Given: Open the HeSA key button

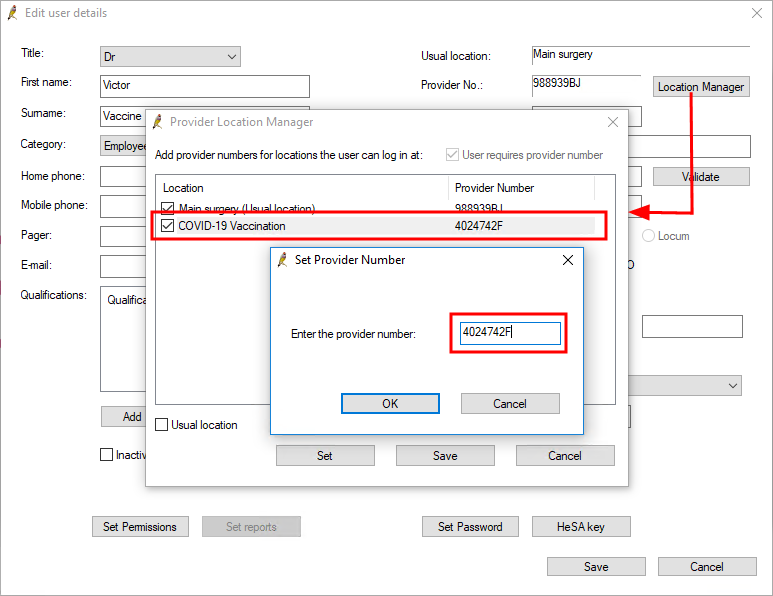Looking at the screenshot, I should pyautogui.click(x=581, y=526).
